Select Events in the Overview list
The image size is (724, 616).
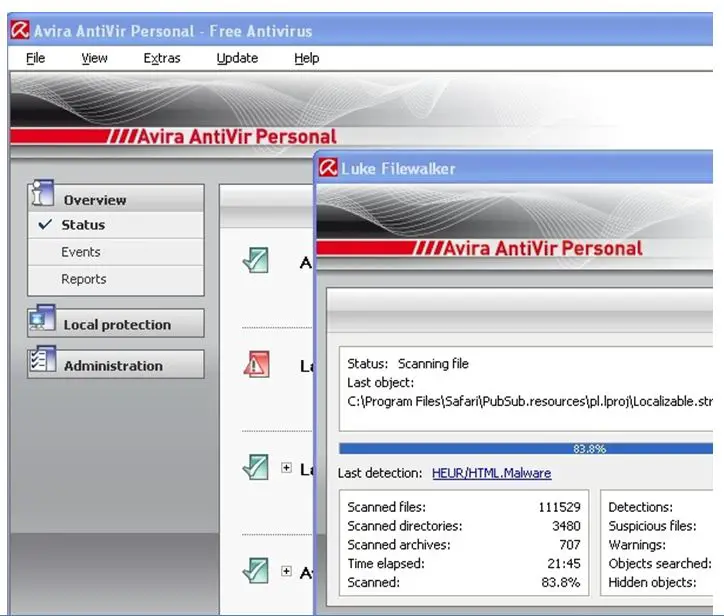[x=116, y=252]
